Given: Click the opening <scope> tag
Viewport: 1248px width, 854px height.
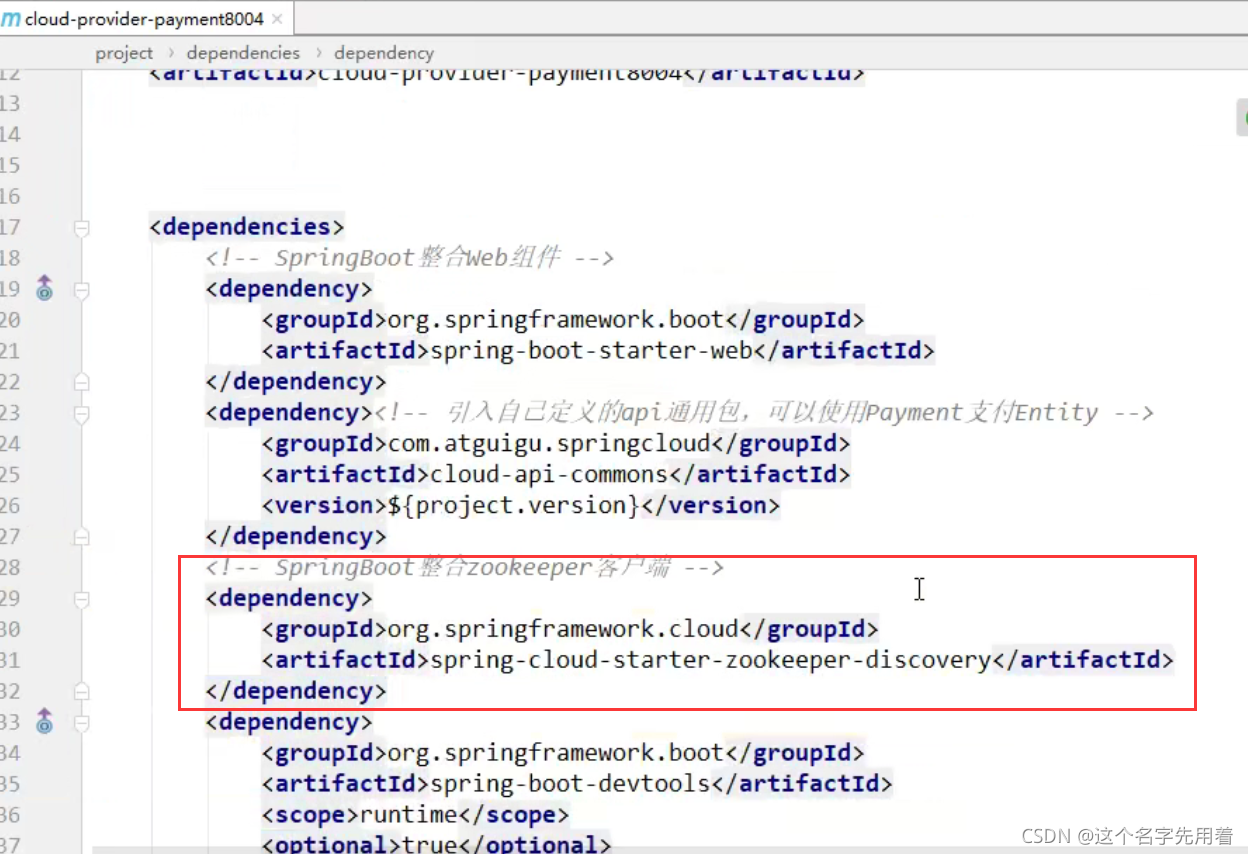Looking at the screenshot, I should pos(310,814).
